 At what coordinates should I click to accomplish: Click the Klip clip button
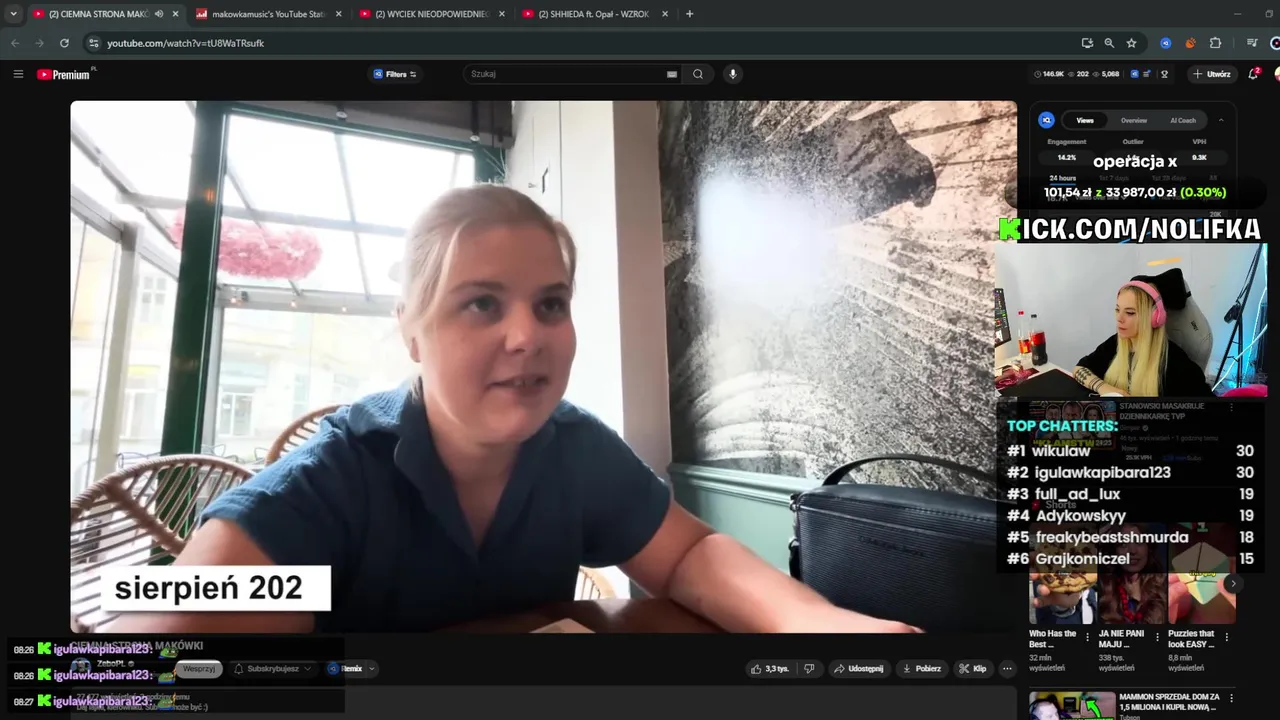coord(972,668)
